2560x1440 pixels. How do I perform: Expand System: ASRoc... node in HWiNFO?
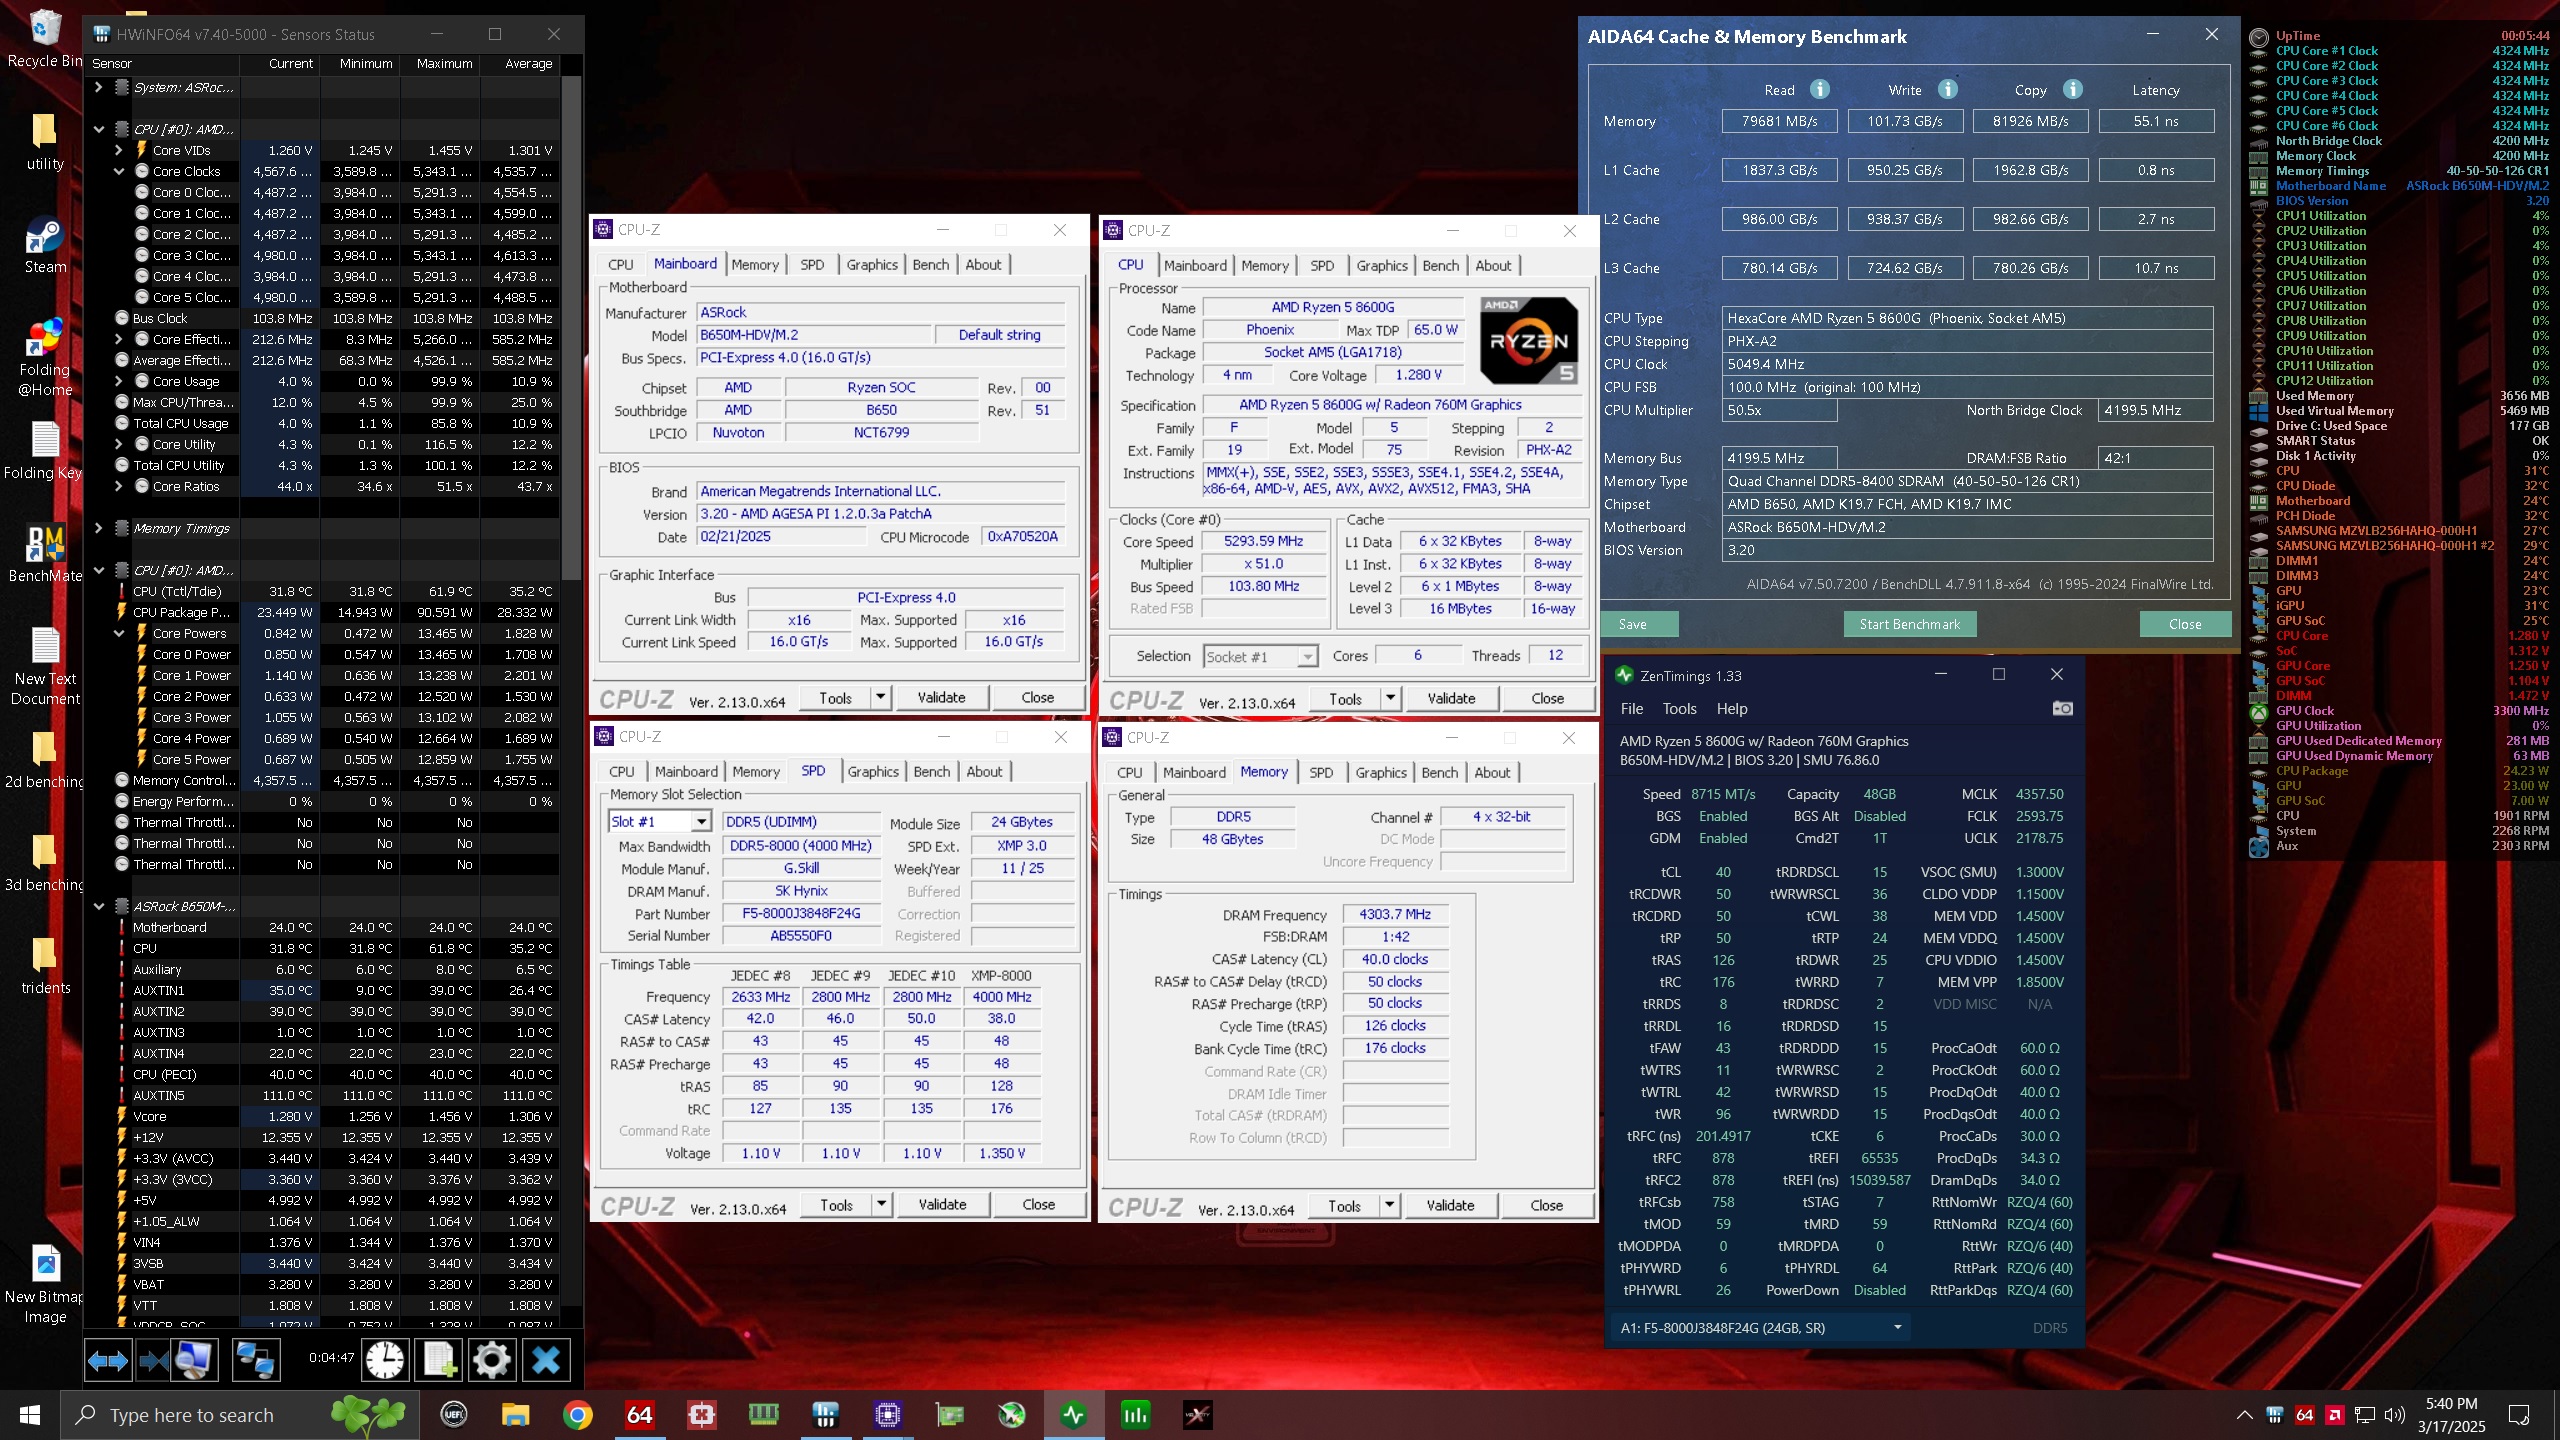98,87
